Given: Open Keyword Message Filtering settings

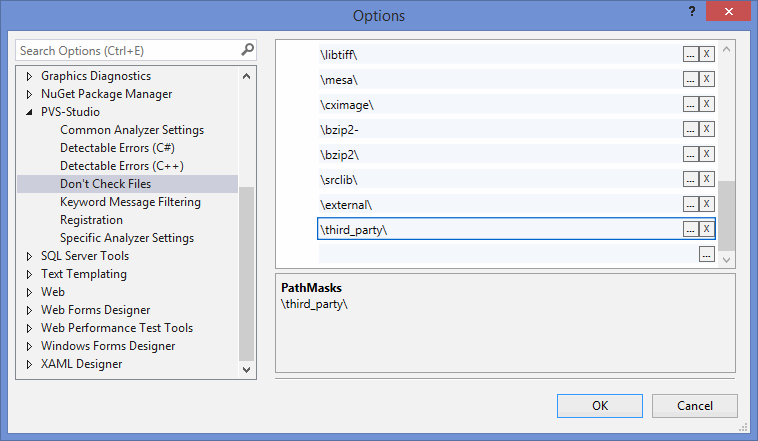Looking at the screenshot, I should [130, 202].
